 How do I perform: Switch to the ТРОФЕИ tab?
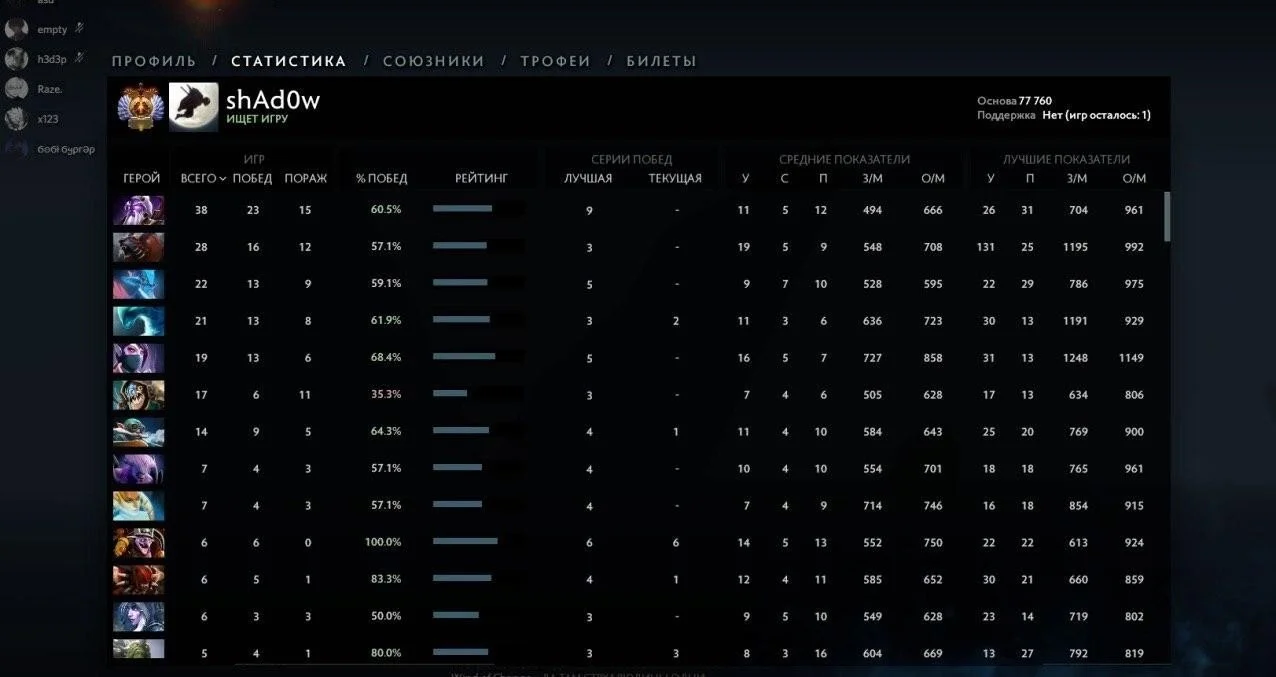point(555,61)
